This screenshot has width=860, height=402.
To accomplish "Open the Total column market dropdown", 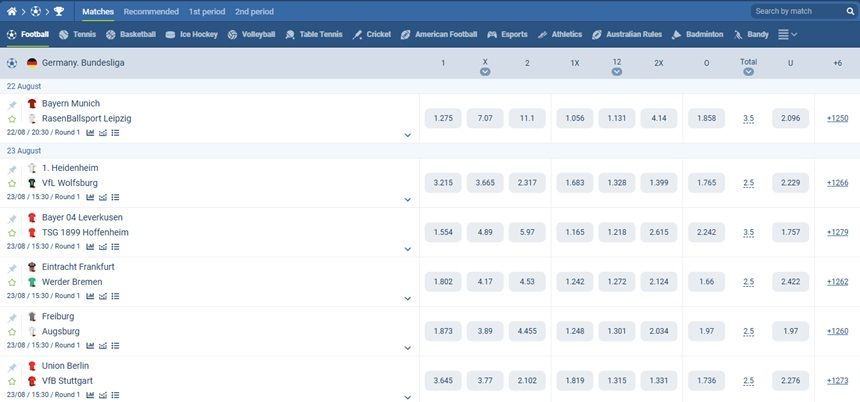I will (x=748, y=72).
